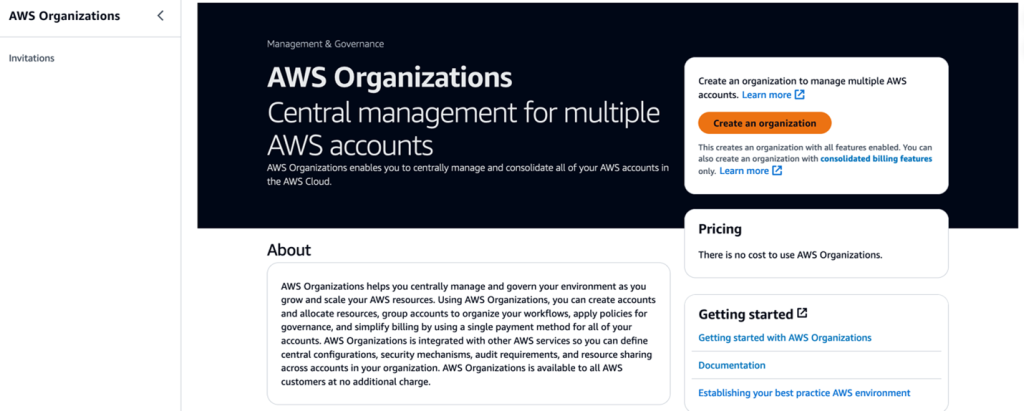Click external icon after second Learn more
The width and height of the screenshot is (1024, 411).
click(x=777, y=171)
